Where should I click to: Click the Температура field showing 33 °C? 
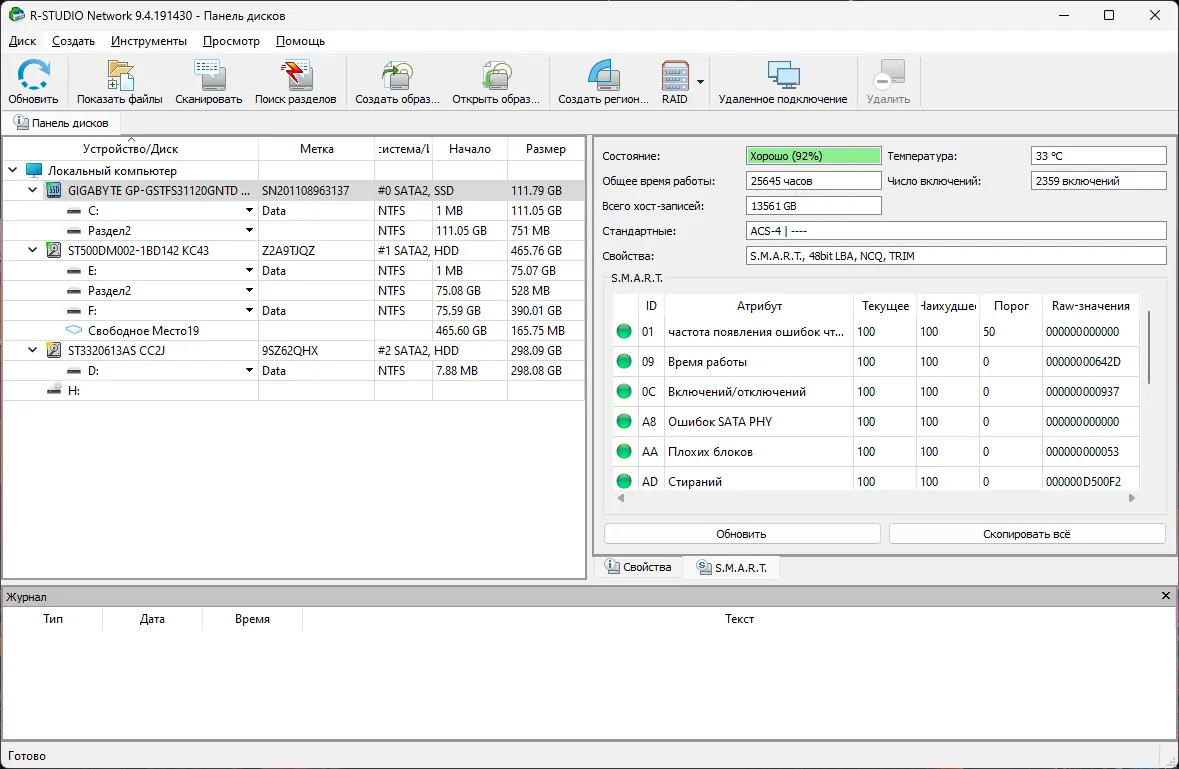pos(1098,156)
